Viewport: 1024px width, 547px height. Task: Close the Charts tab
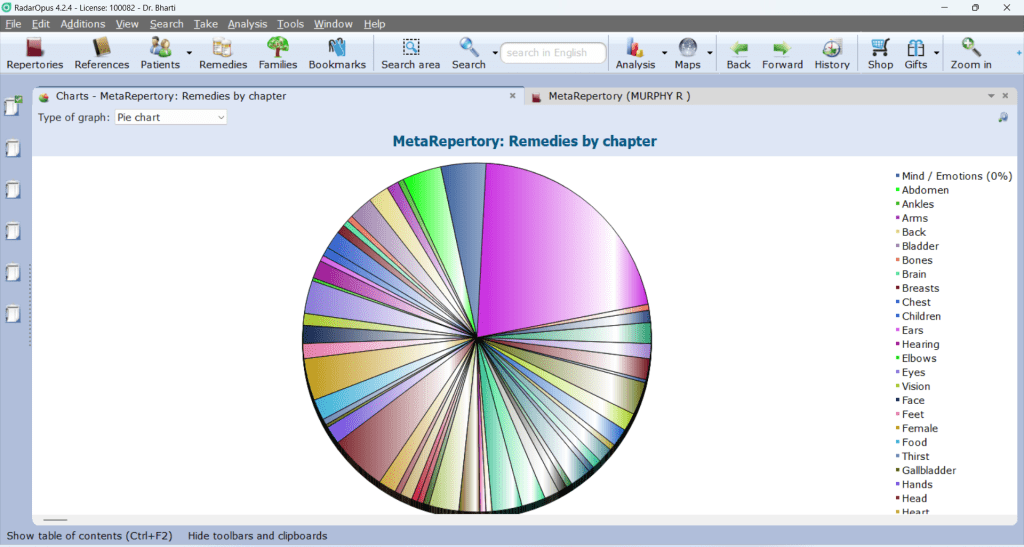(513, 96)
